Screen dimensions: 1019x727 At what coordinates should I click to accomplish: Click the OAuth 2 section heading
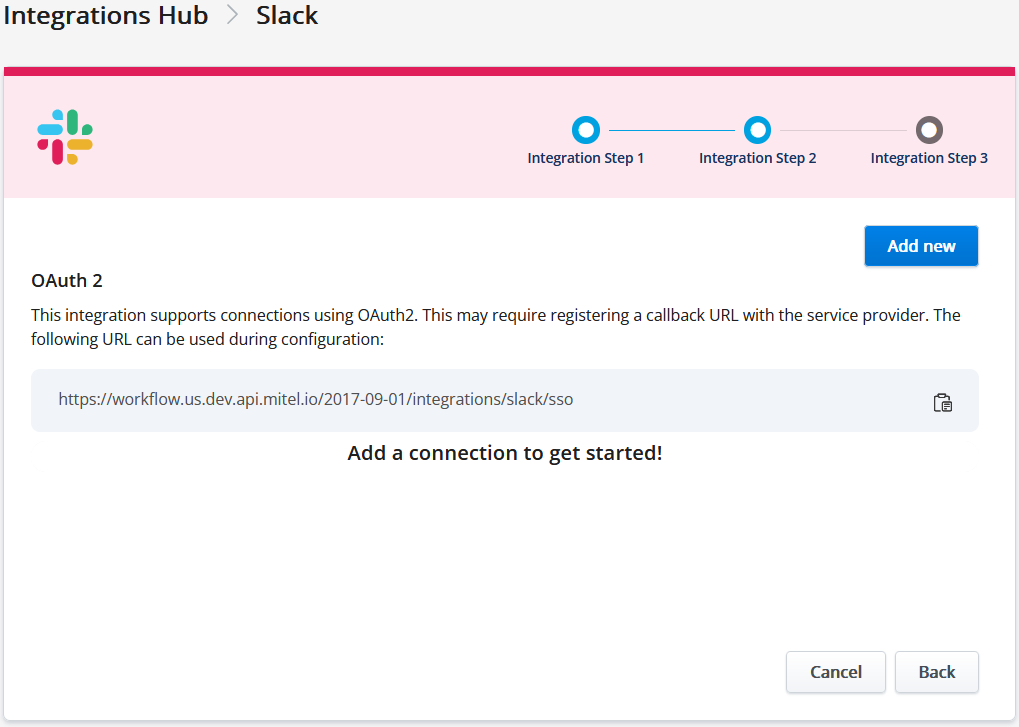point(66,280)
